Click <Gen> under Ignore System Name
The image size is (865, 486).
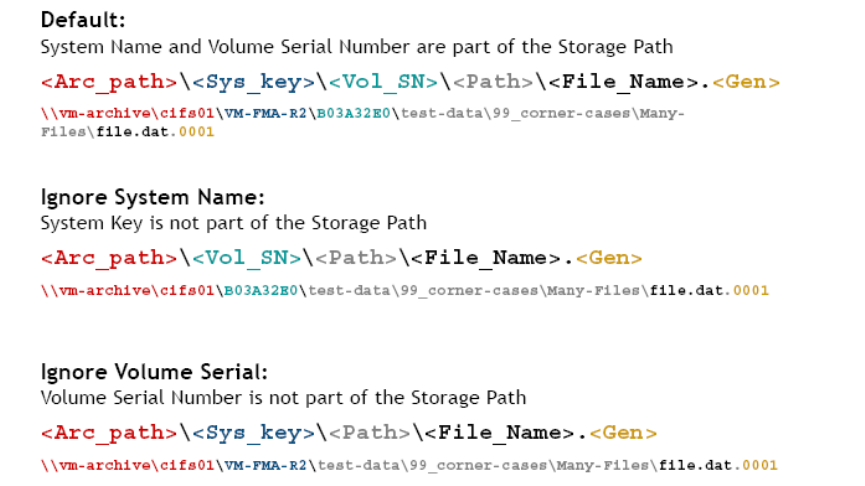click(609, 258)
